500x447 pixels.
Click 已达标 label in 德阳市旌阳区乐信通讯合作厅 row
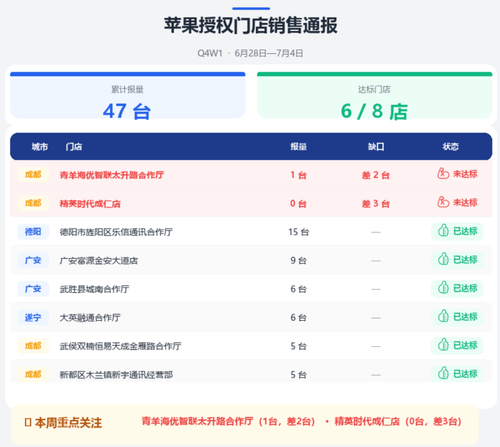coord(465,231)
